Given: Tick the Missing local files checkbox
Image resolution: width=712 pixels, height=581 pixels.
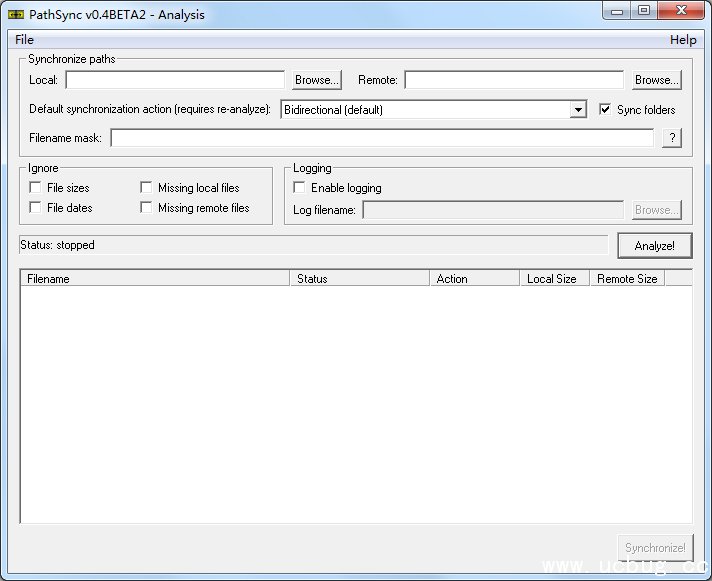Looking at the screenshot, I should click(x=147, y=188).
